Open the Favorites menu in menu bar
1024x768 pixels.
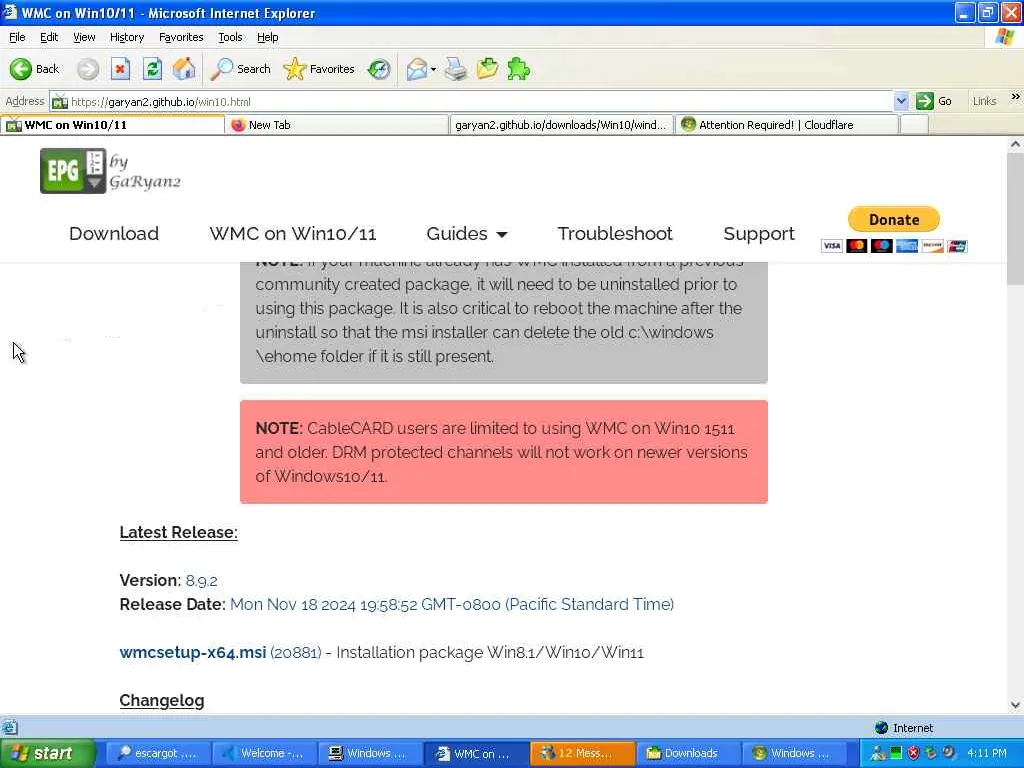[x=181, y=37]
